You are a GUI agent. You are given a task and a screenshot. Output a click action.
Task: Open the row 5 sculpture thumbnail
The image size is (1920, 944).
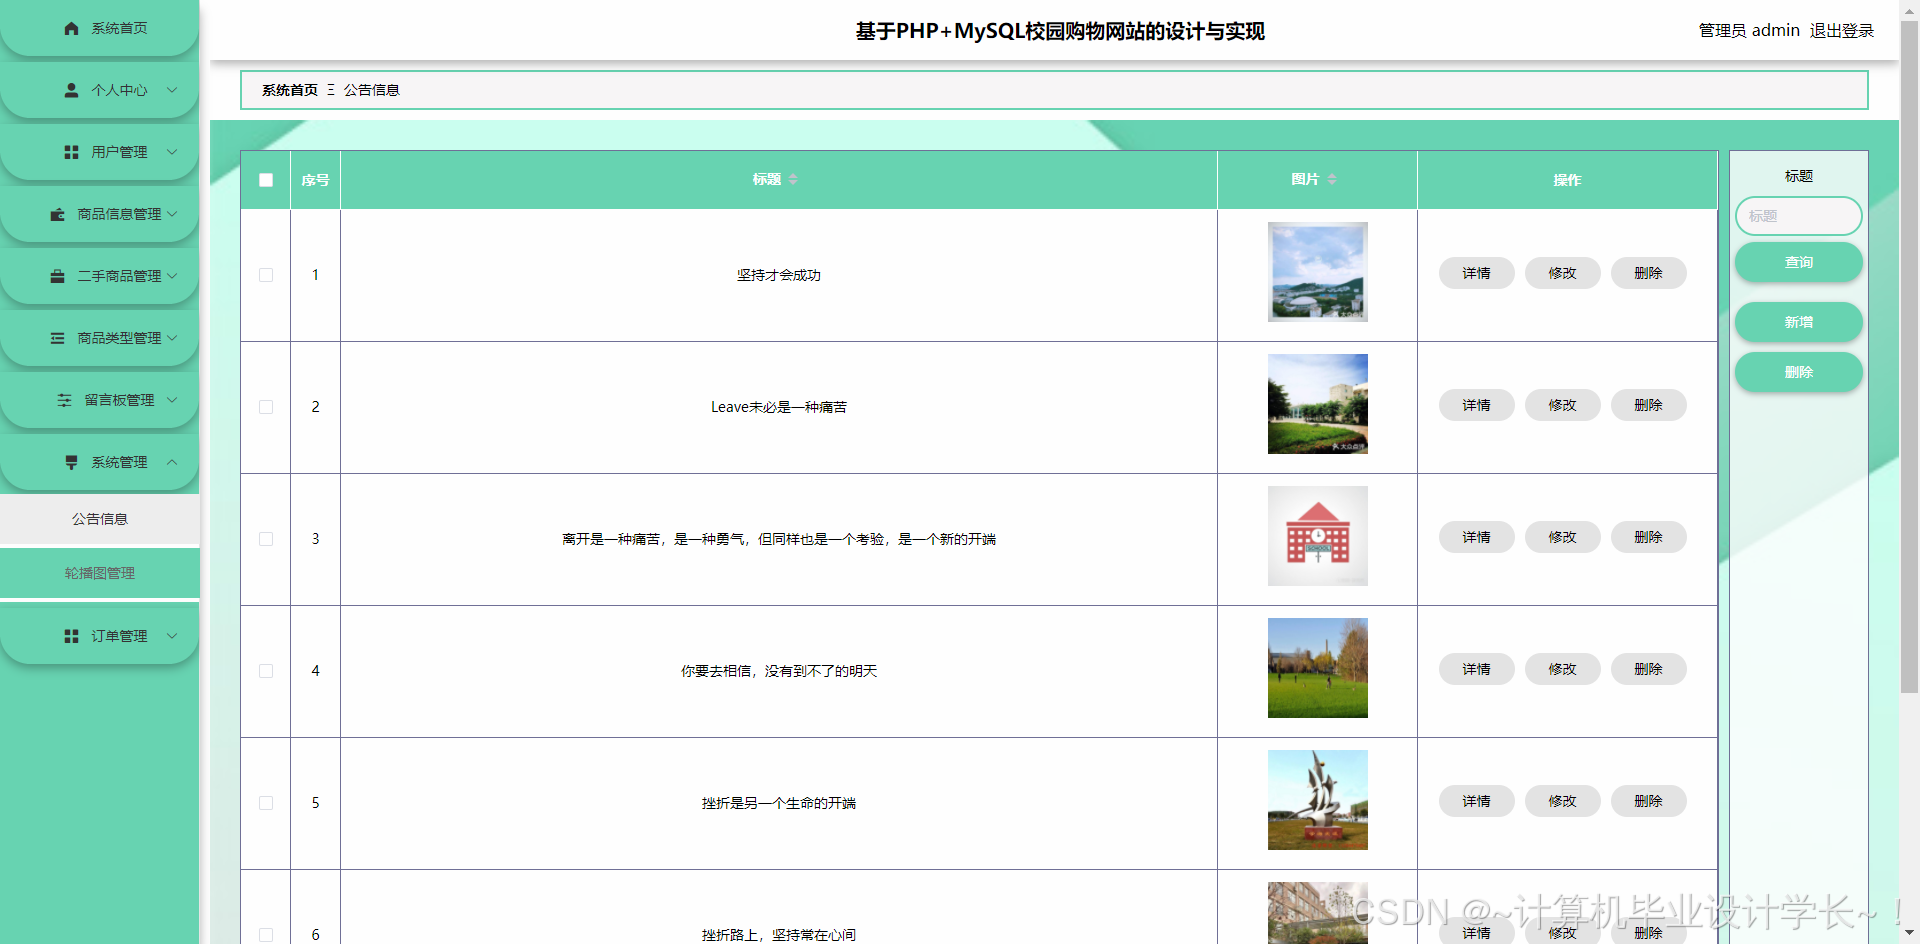click(x=1317, y=800)
